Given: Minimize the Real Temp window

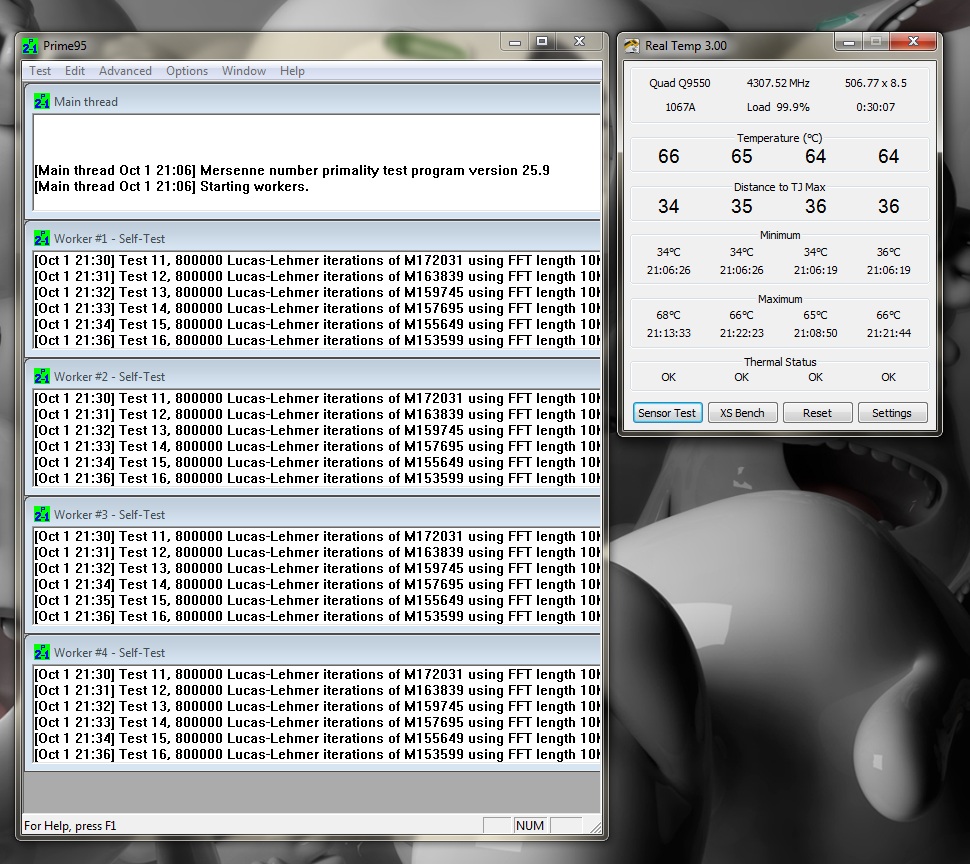Looking at the screenshot, I should pyautogui.click(x=849, y=42).
